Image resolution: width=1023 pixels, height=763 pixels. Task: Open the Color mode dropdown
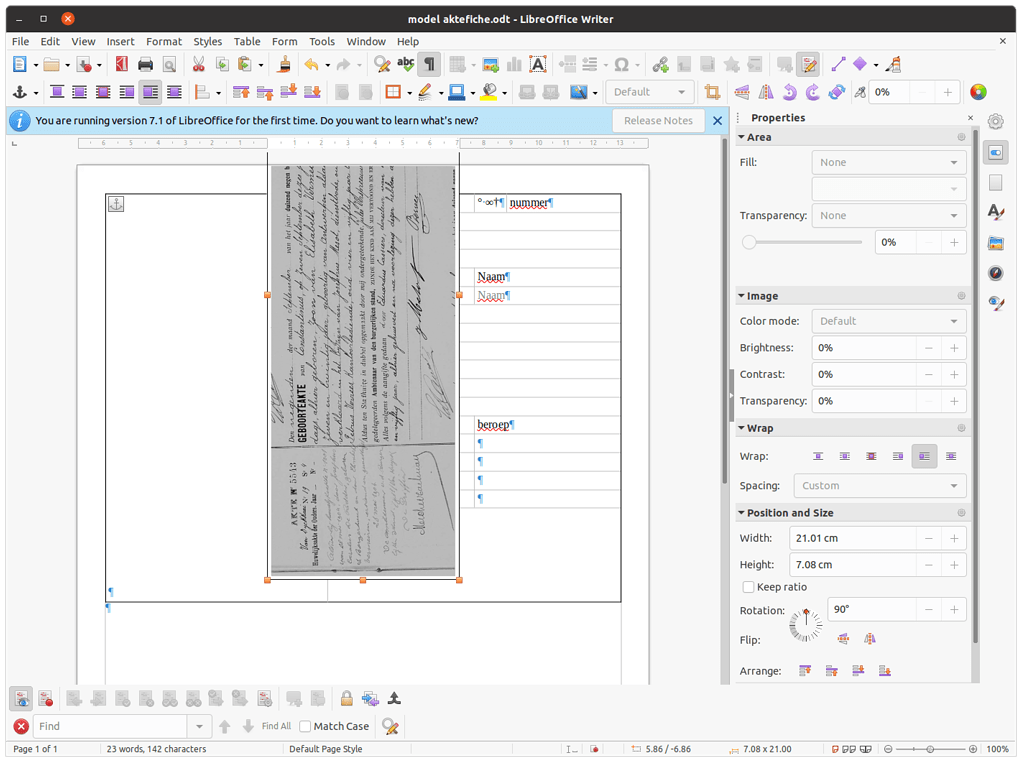click(x=889, y=321)
